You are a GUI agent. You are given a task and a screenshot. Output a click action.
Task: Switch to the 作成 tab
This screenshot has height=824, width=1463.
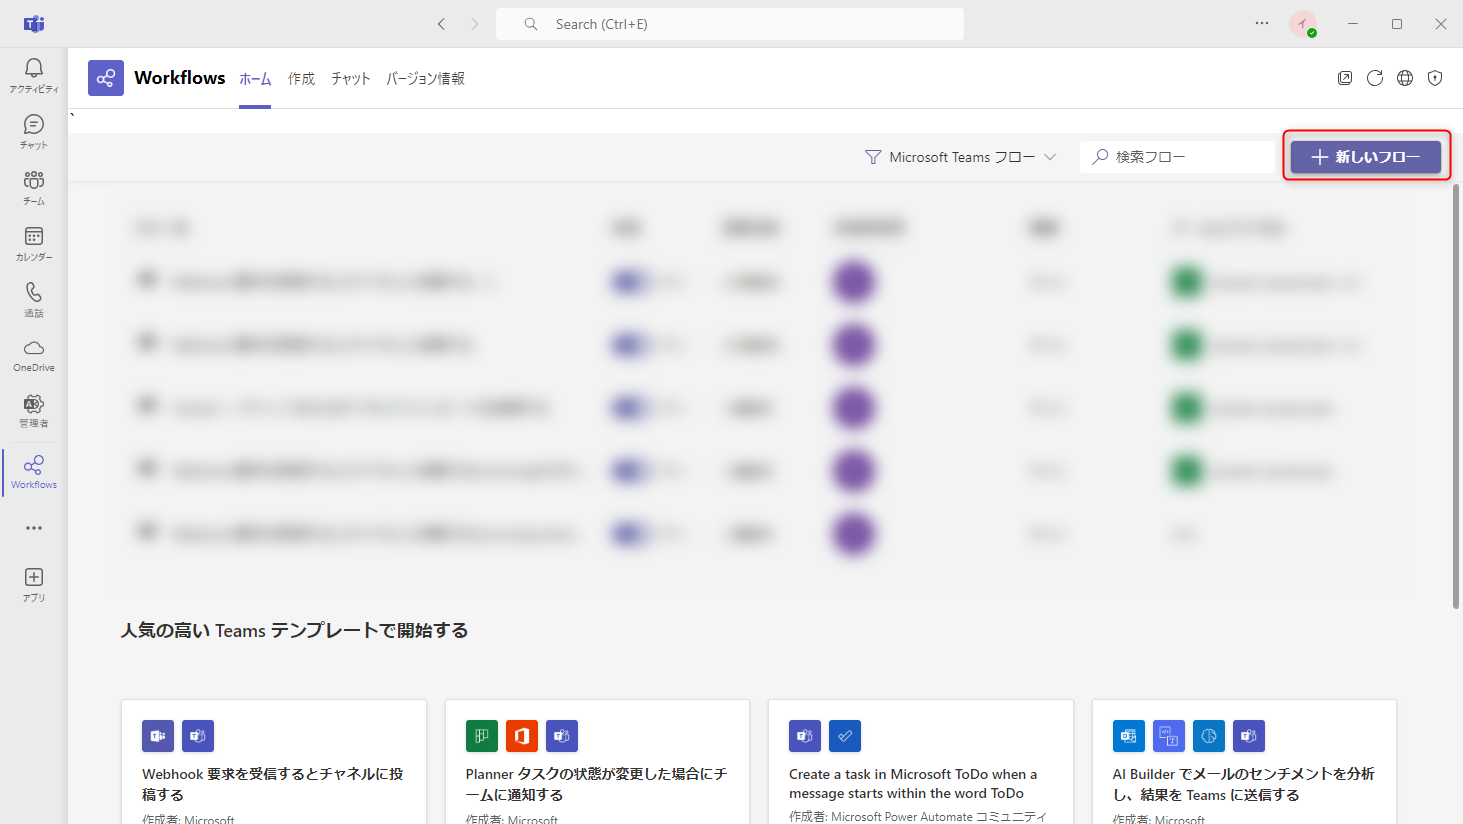301,79
